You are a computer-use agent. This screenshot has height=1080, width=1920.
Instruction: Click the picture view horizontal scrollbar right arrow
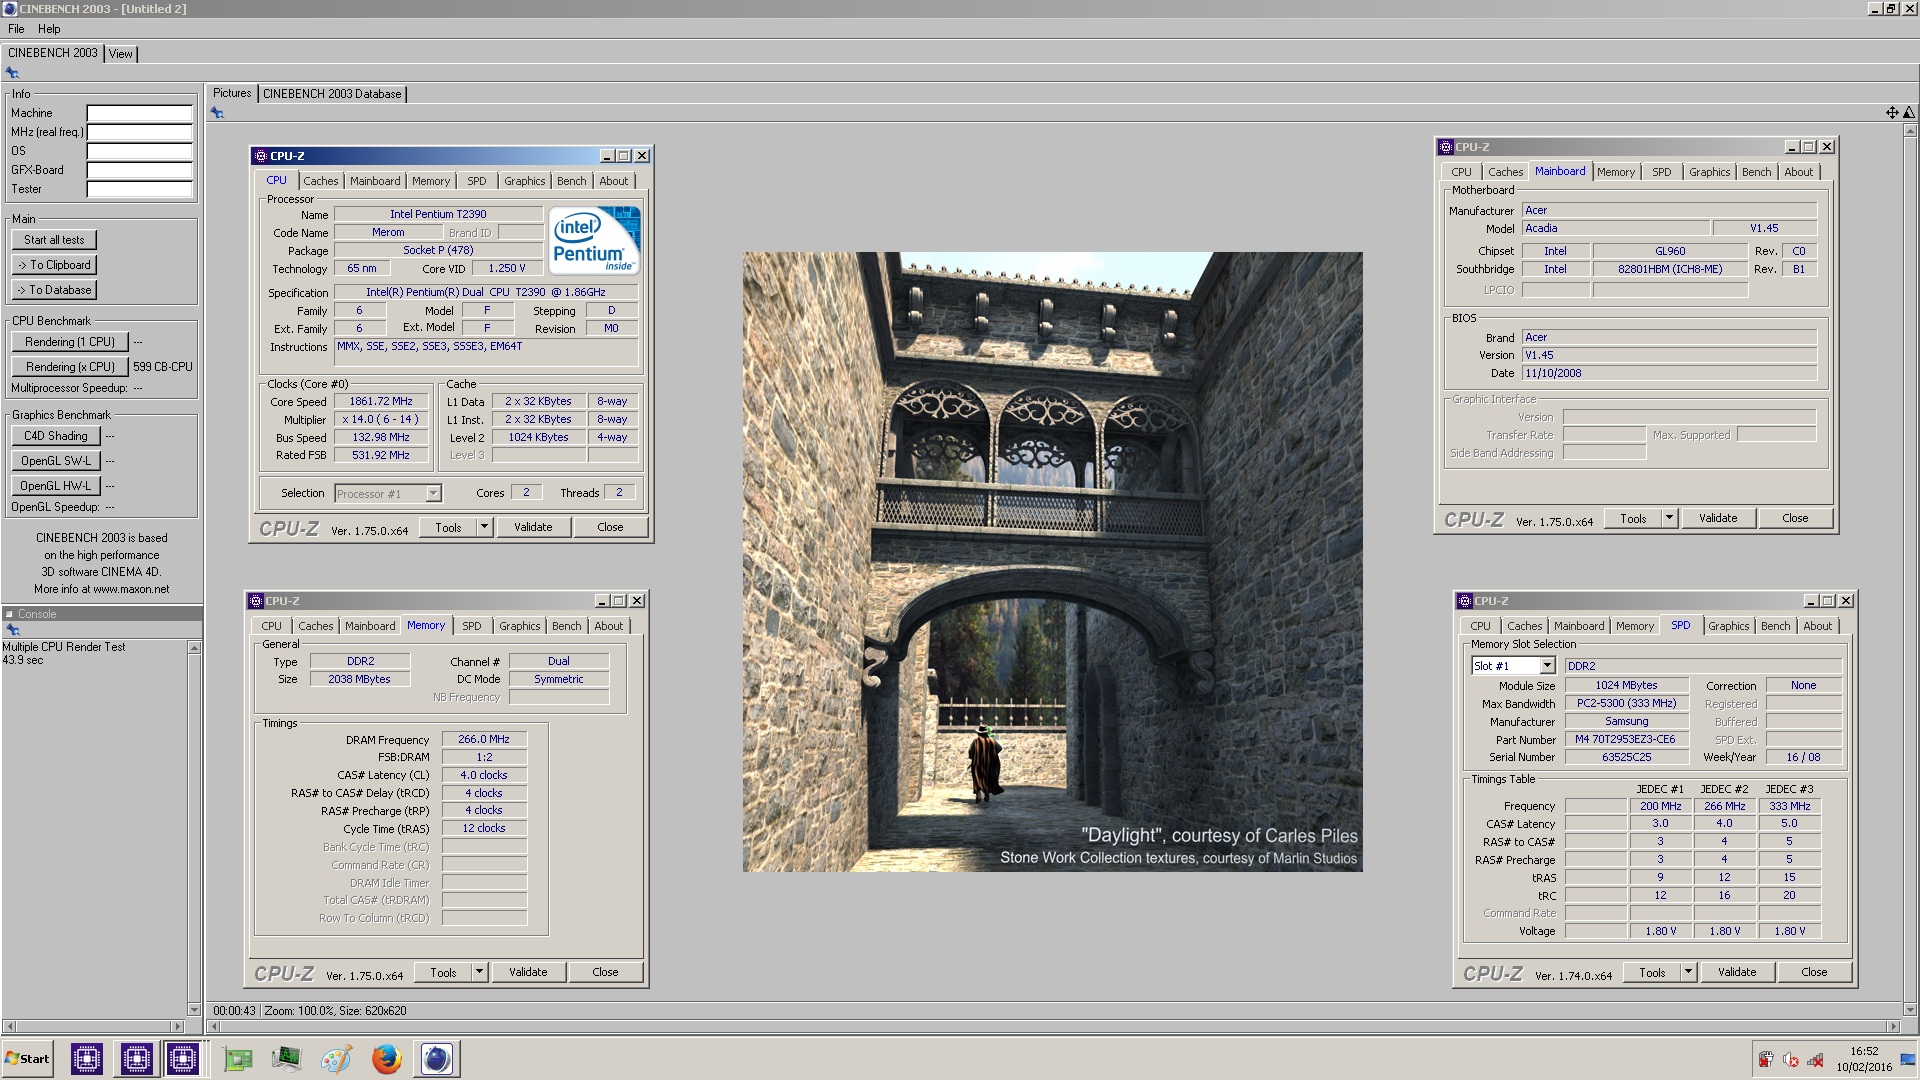point(1892,1027)
